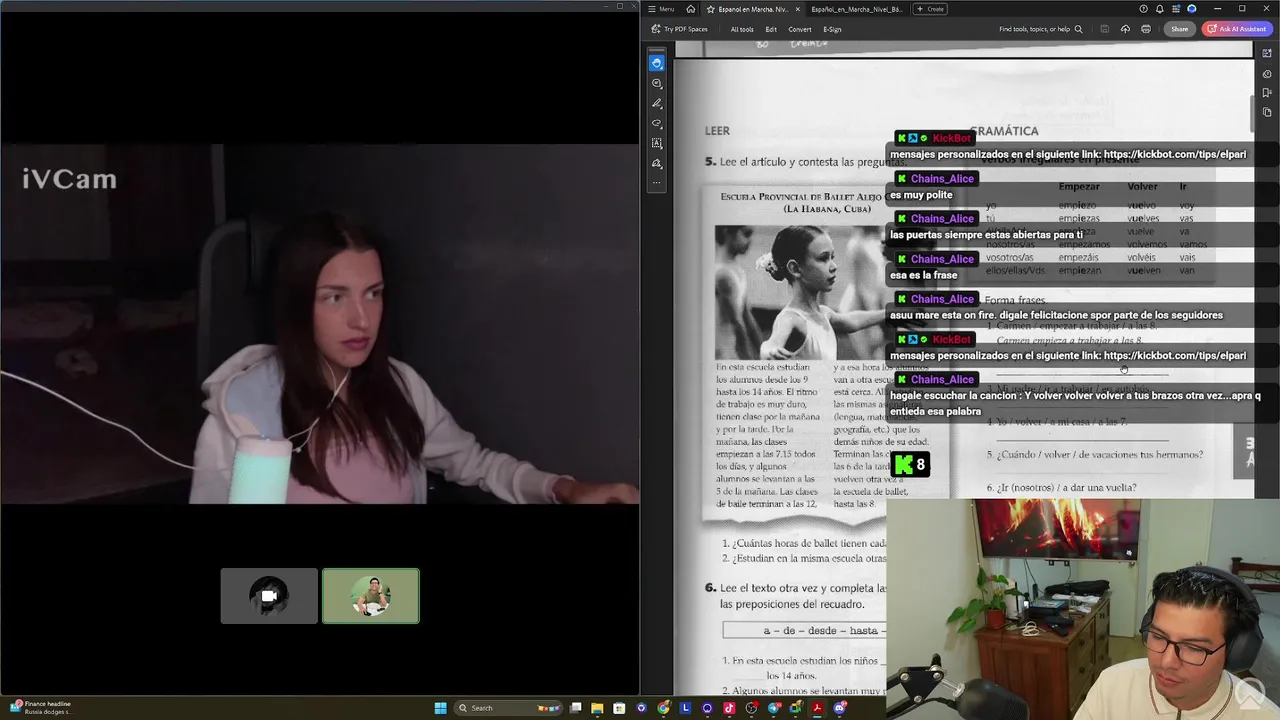Click the highlighted participant avatar thumbnail
Screen dimensions: 1280x720
coord(371,596)
